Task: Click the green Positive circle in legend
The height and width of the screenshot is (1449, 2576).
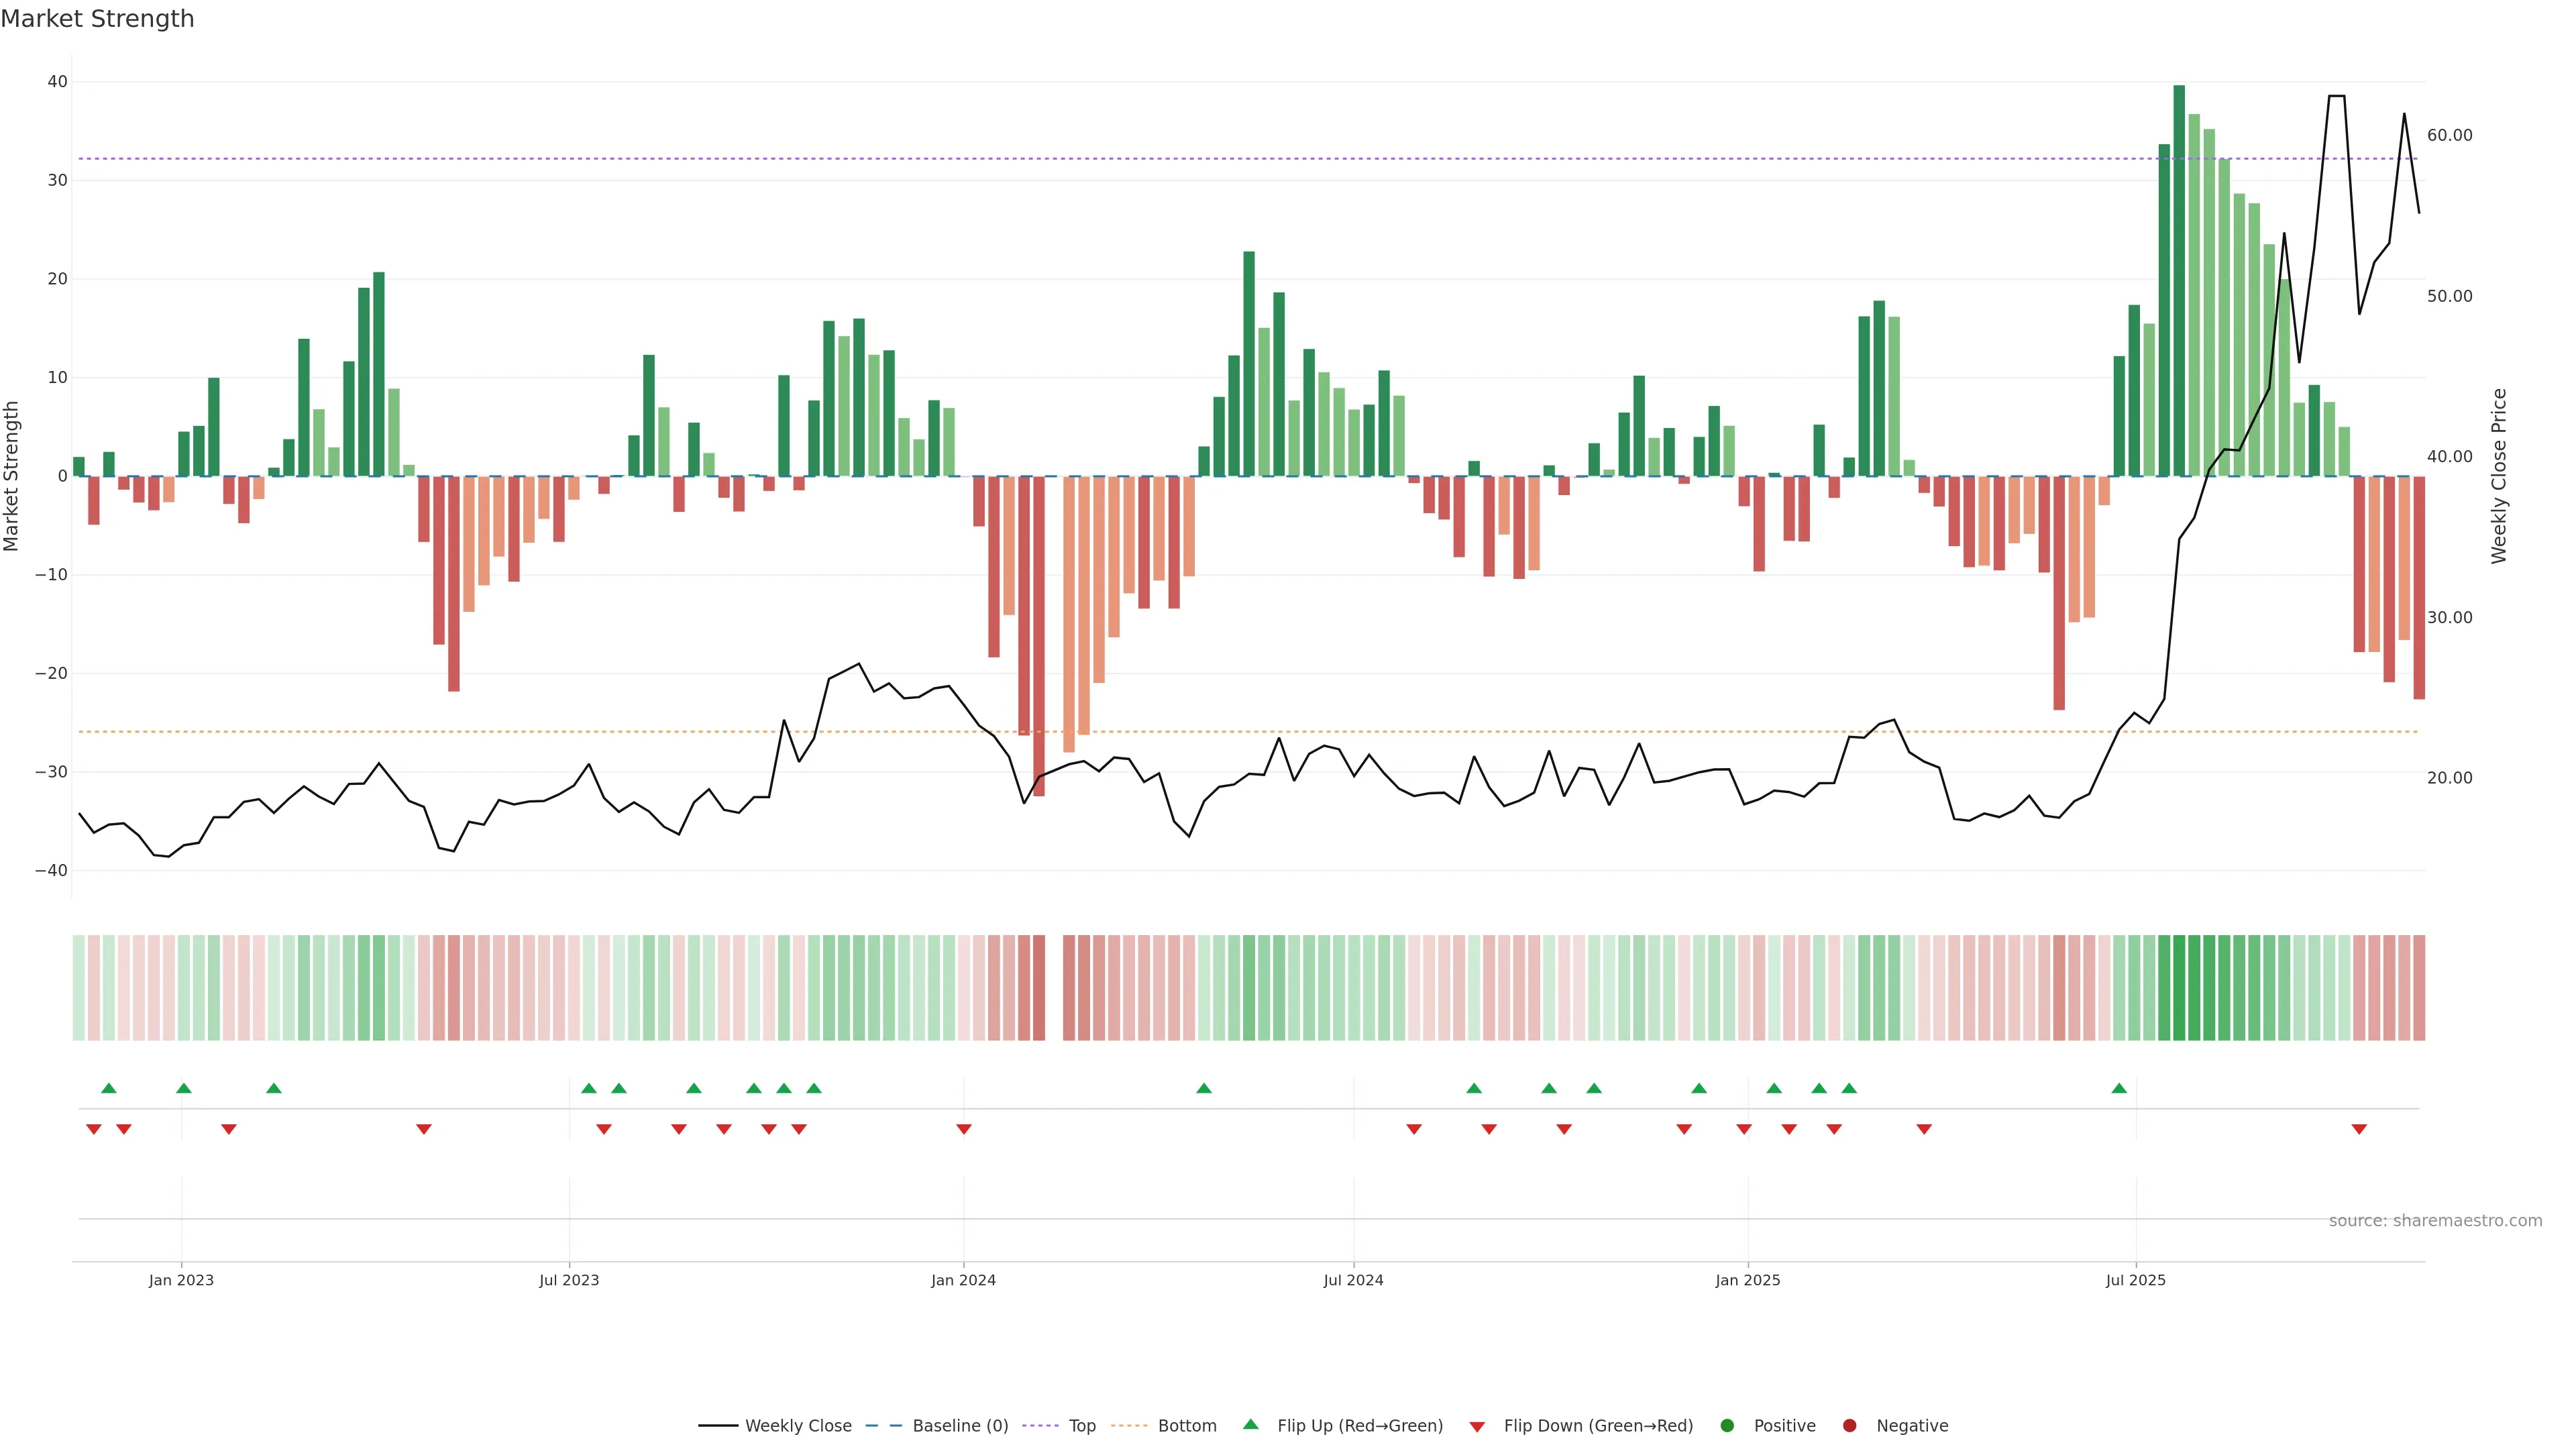Action: click(x=1726, y=1425)
